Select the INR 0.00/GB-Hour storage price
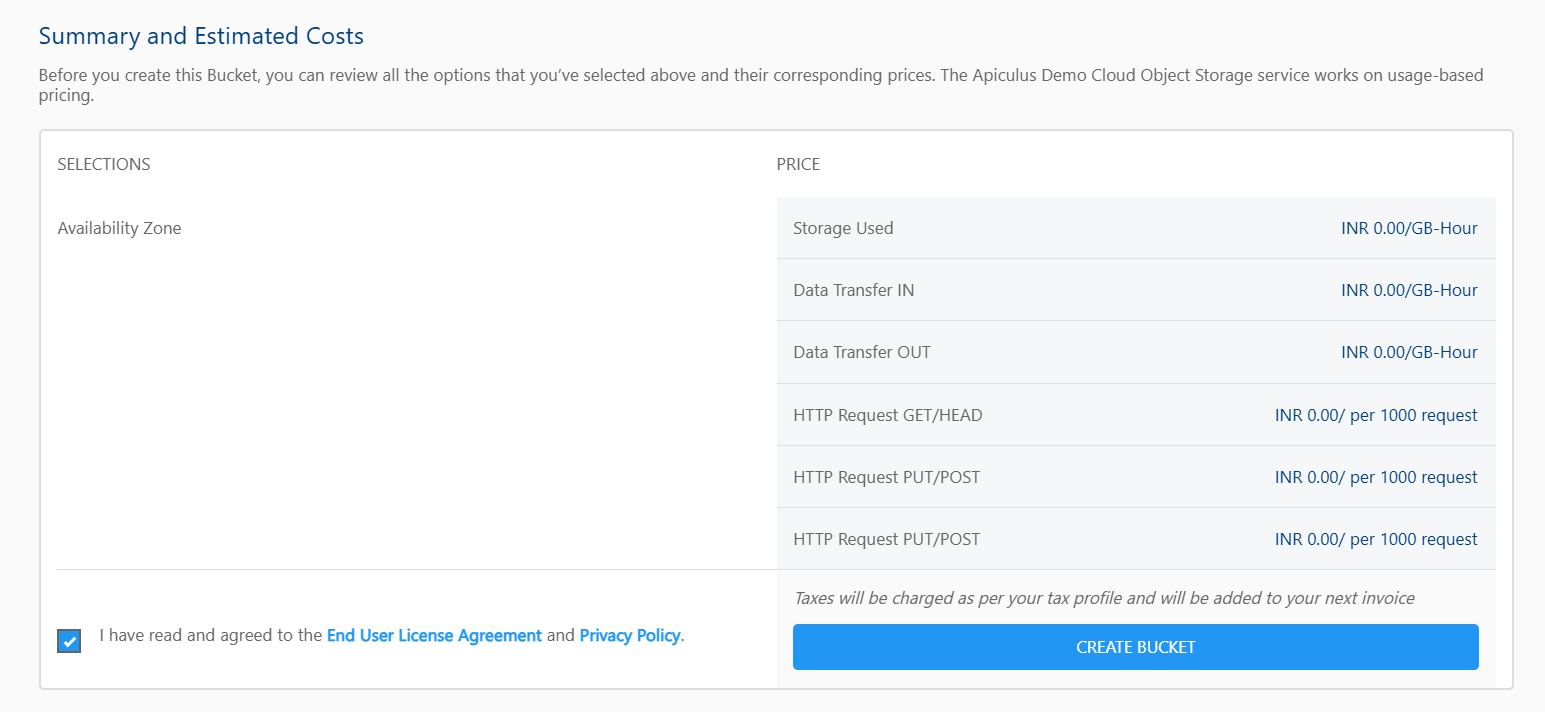The height and width of the screenshot is (712, 1545). point(1409,228)
